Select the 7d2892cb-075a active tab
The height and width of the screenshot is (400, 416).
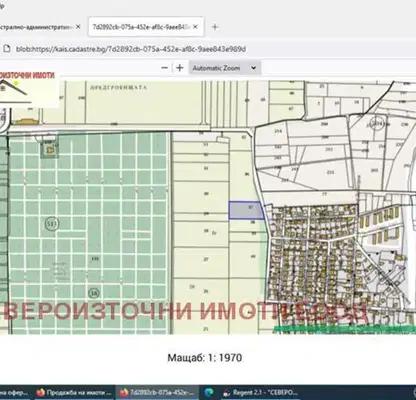(146, 27)
